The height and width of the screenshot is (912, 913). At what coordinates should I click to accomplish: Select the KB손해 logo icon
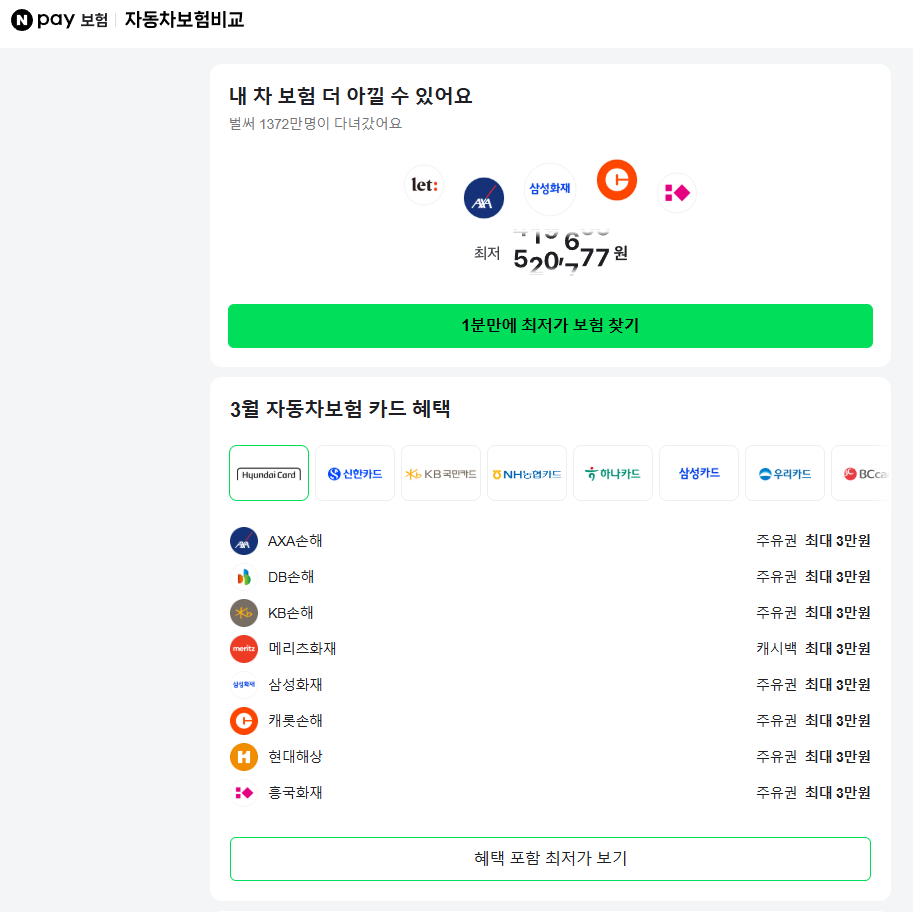tap(242, 612)
